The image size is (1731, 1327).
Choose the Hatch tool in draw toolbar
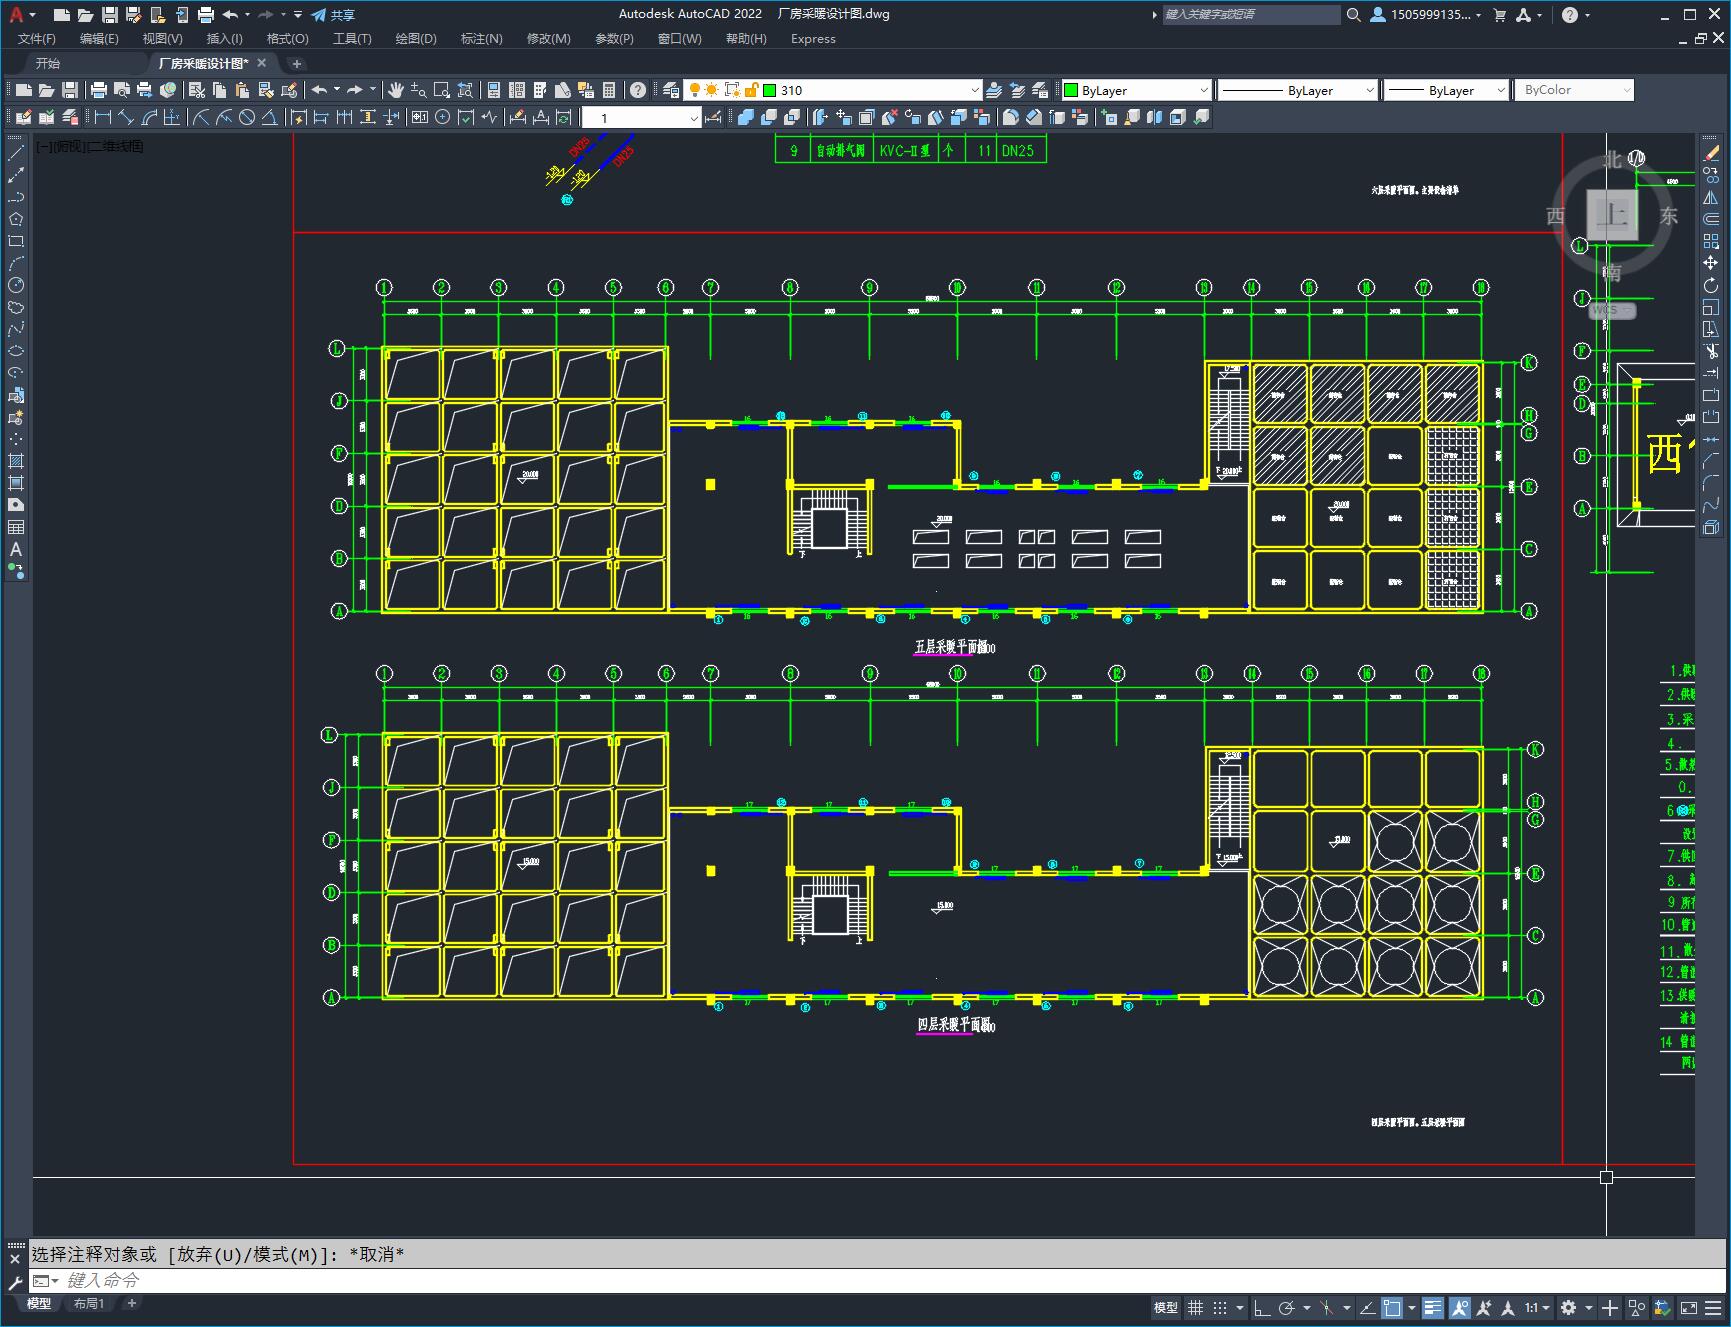(x=16, y=461)
